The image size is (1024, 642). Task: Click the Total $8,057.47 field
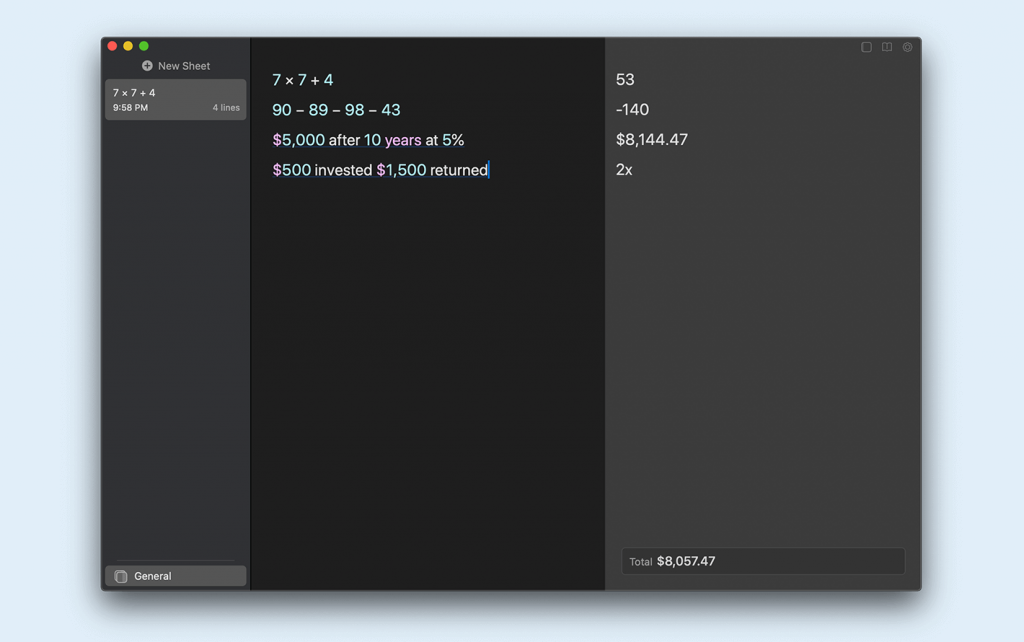763,561
